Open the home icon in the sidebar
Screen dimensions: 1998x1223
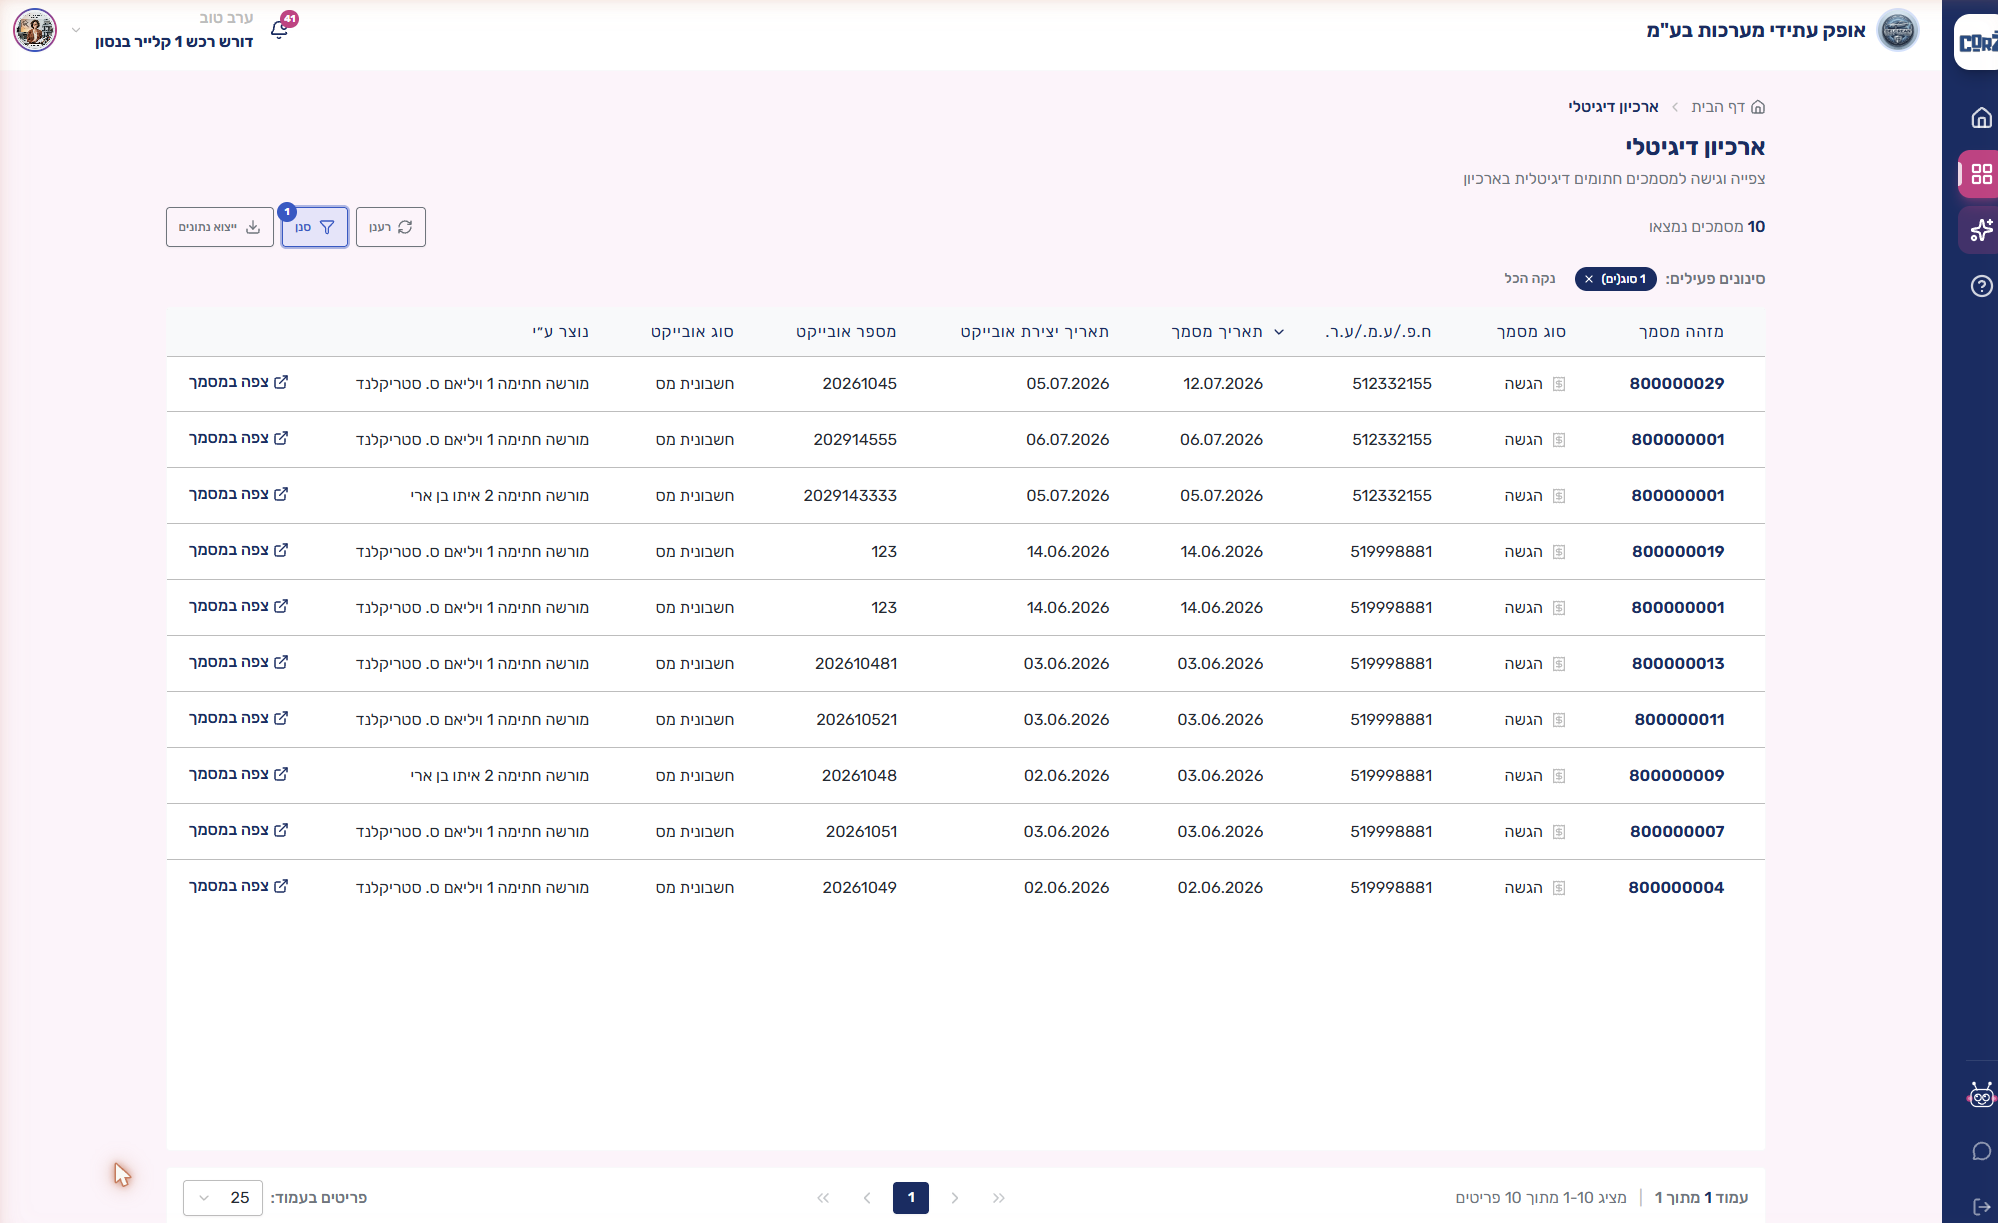point(1981,118)
